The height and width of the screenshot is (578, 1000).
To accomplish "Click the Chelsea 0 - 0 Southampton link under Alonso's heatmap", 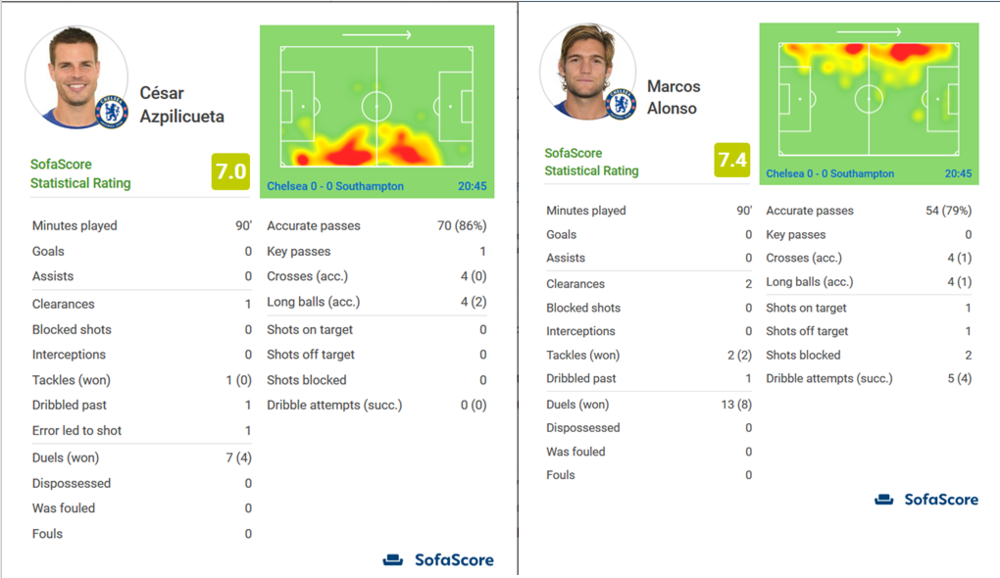I will tap(830, 174).
